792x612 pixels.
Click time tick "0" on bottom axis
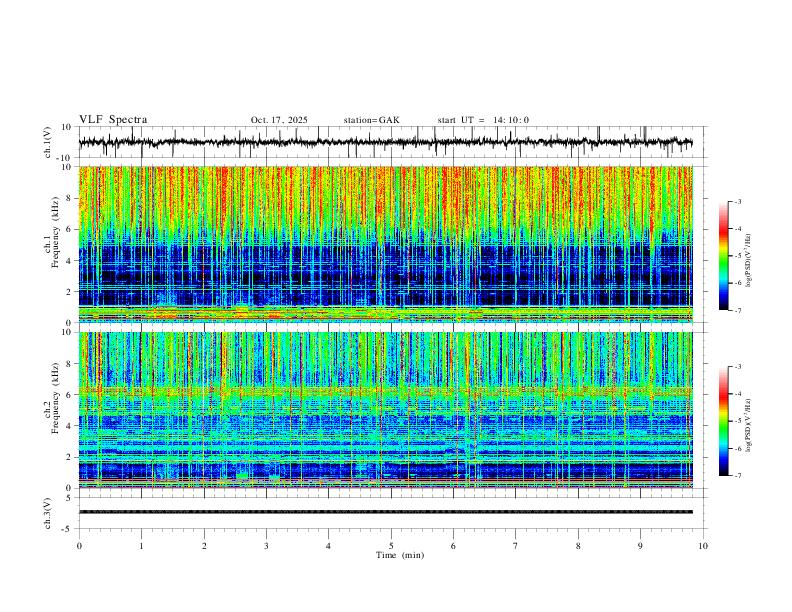[79, 546]
